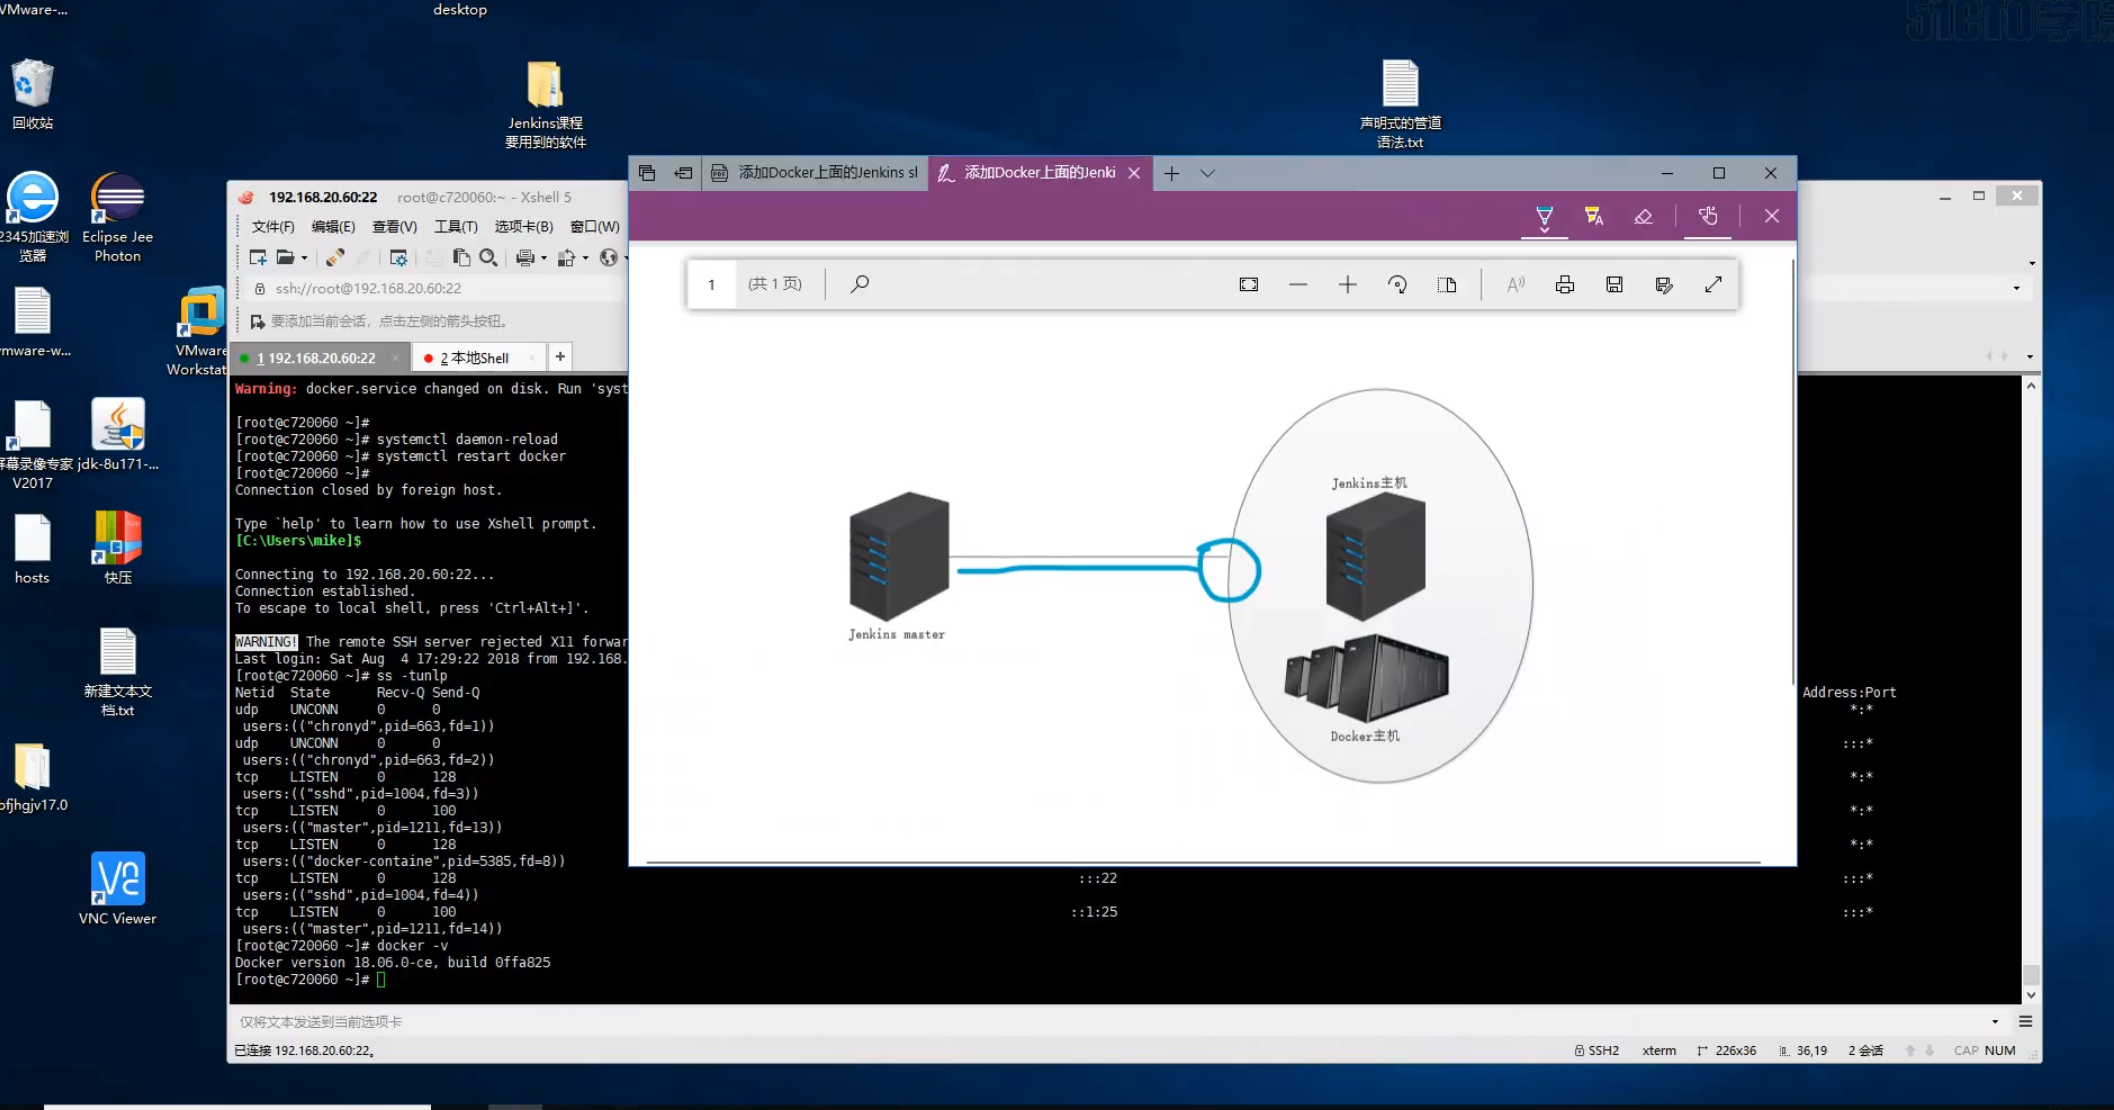The image size is (2114, 1110).
Task: Expand the Xshell compose bar dropdown arrow
Action: click(1995, 1022)
